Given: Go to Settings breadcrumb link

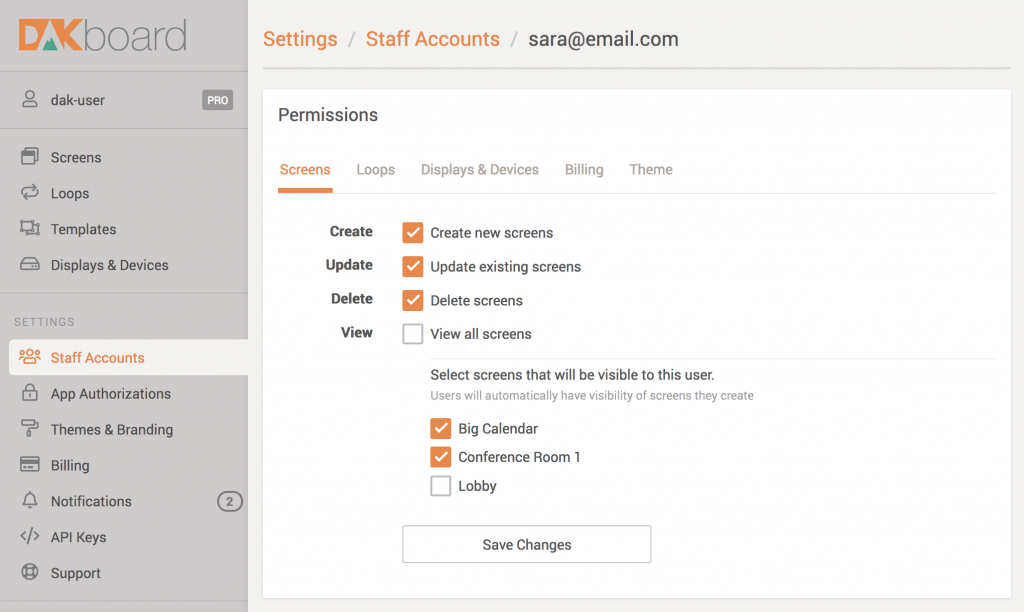Looking at the screenshot, I should [x=300, y=39].
